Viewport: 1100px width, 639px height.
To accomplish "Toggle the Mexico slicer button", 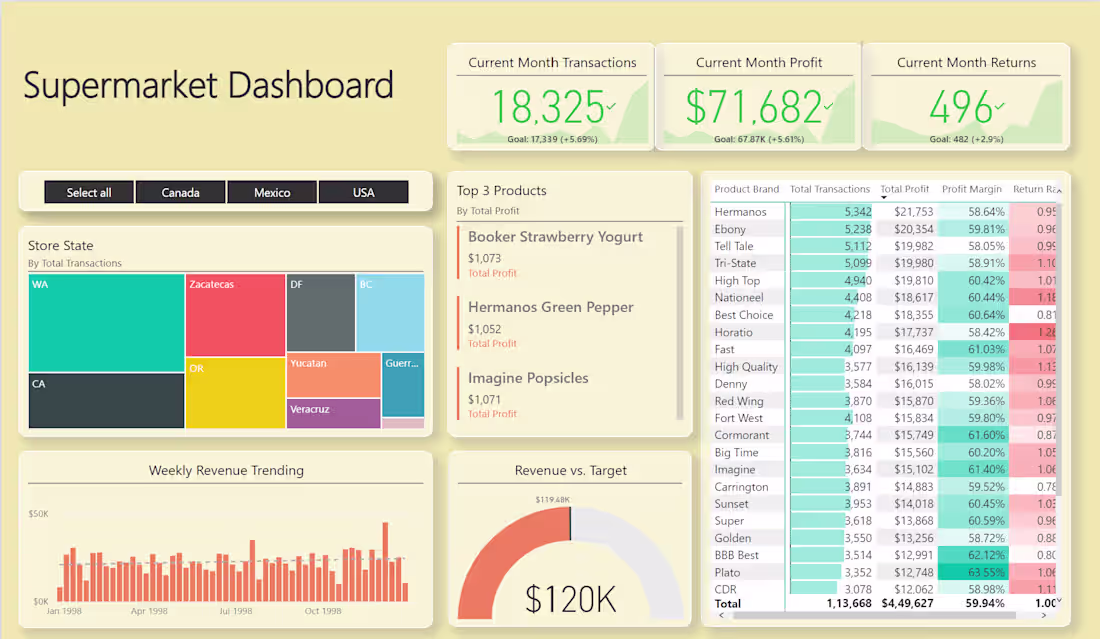I will [272, 192].
